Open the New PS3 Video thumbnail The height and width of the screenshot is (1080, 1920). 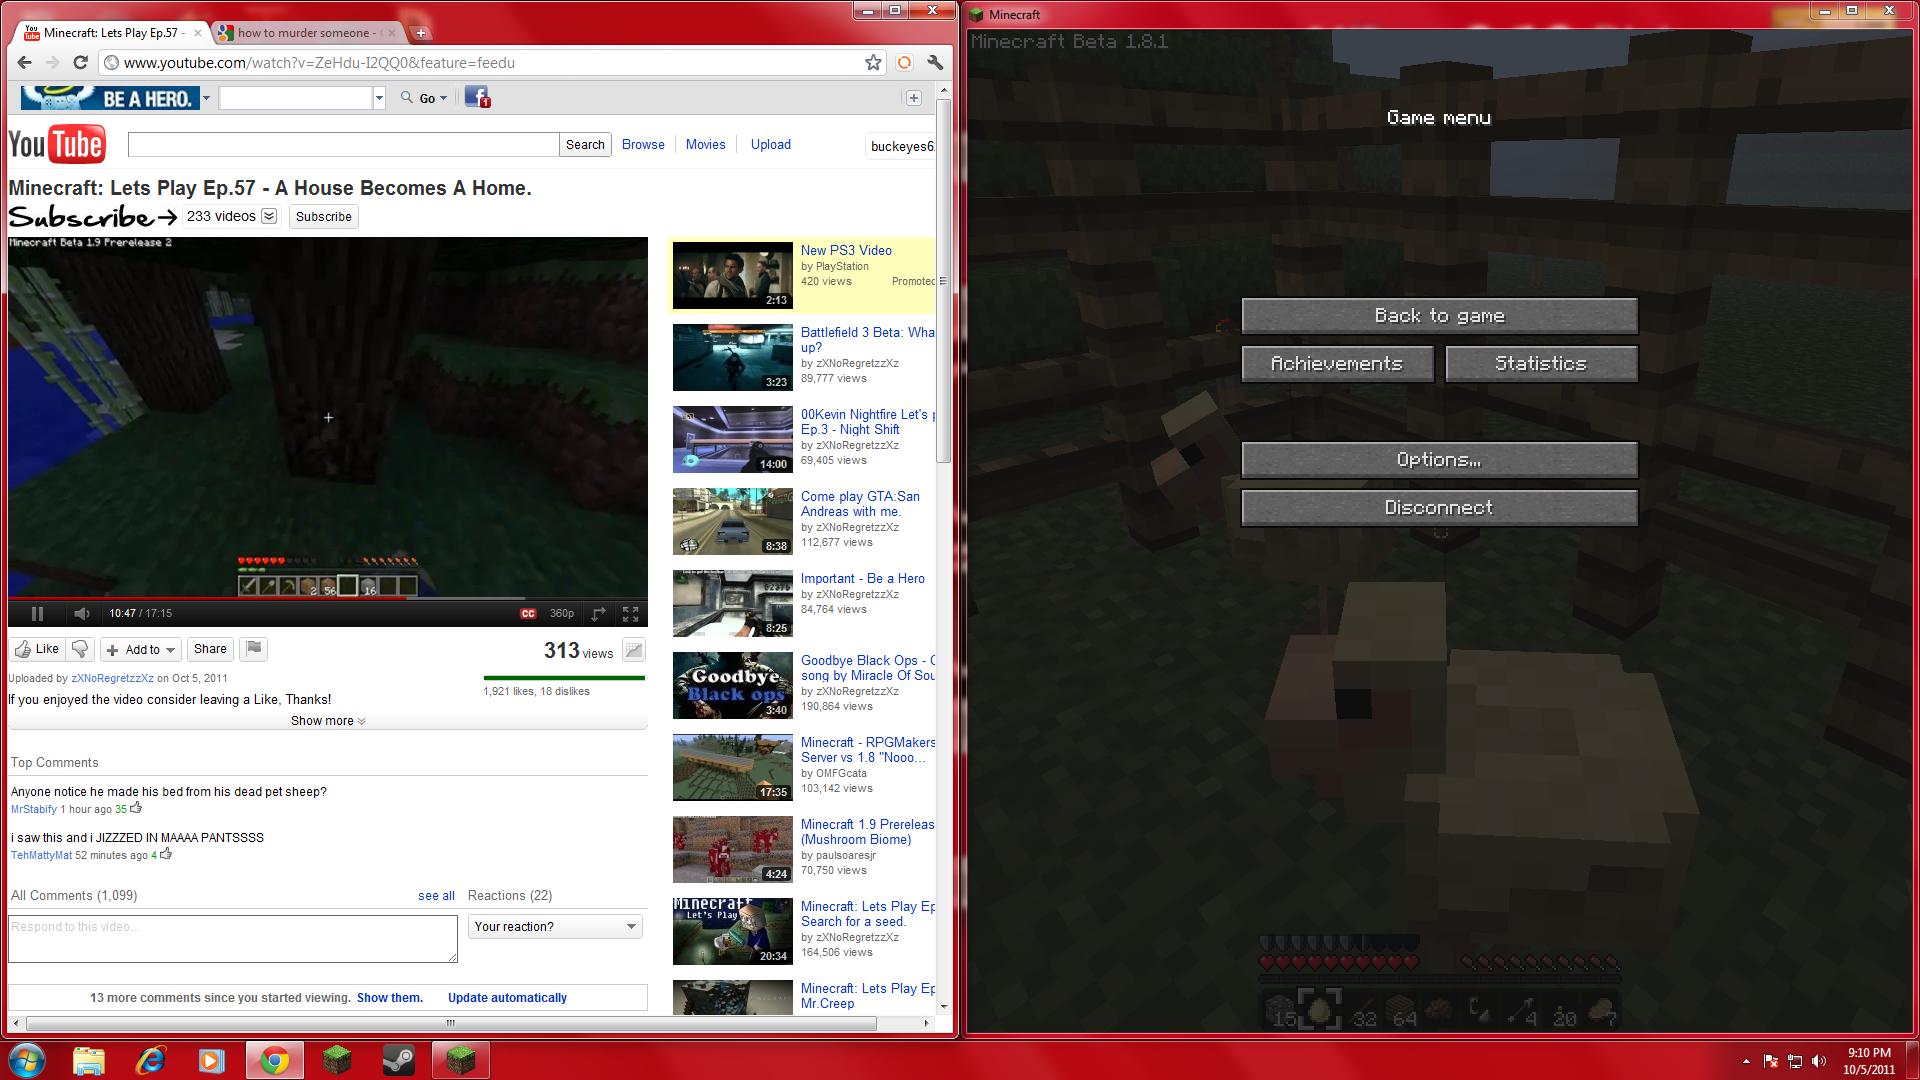(732, 276)
